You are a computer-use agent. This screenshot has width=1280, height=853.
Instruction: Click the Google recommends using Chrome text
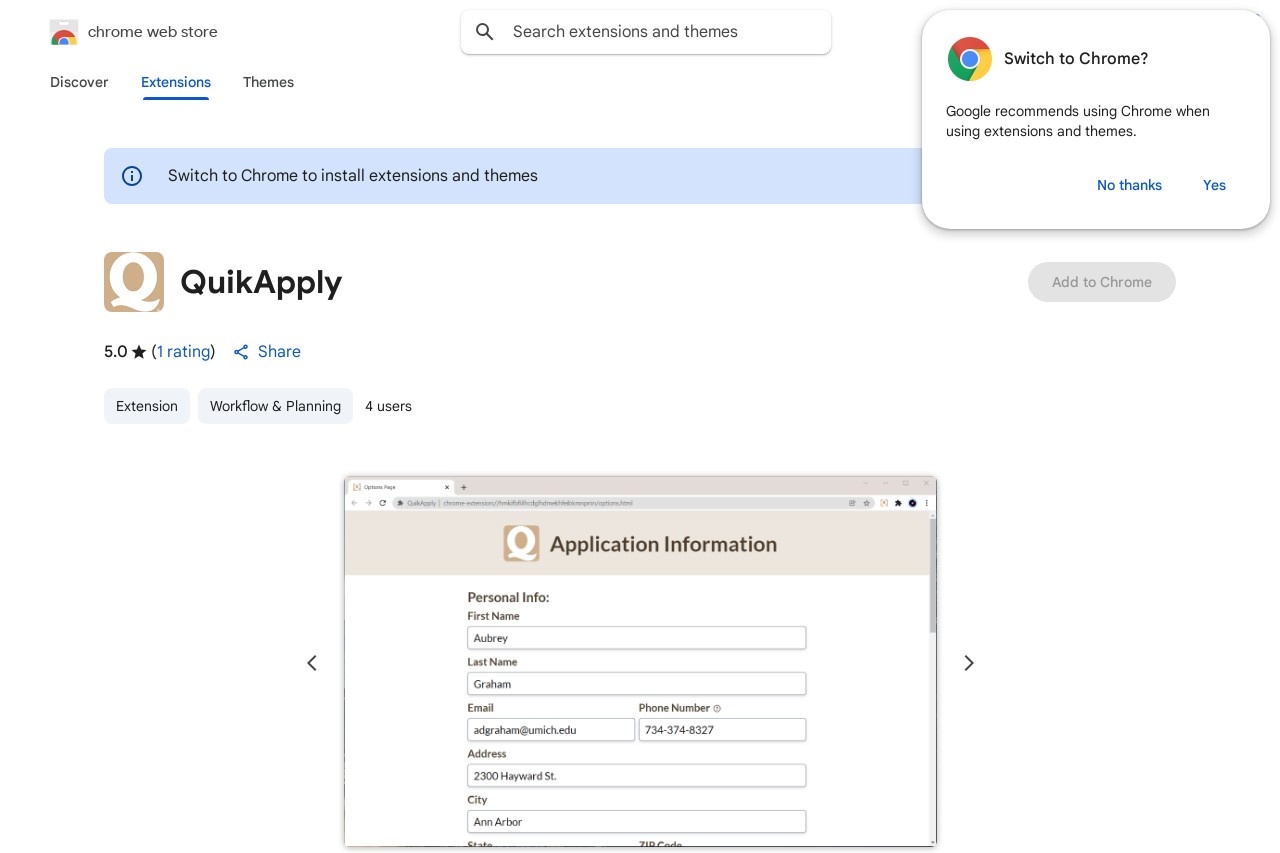coord(1078,121)
